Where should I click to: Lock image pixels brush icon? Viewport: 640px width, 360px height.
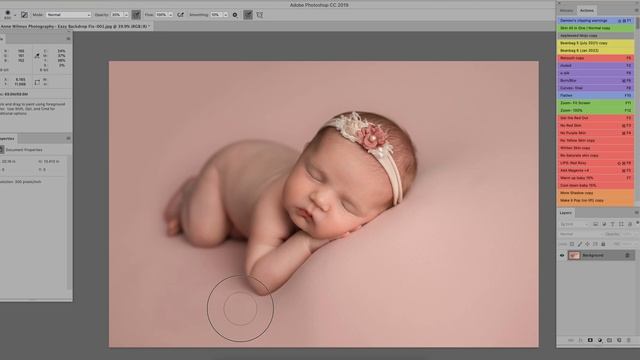pyautogui.click(x=580, y=244)
